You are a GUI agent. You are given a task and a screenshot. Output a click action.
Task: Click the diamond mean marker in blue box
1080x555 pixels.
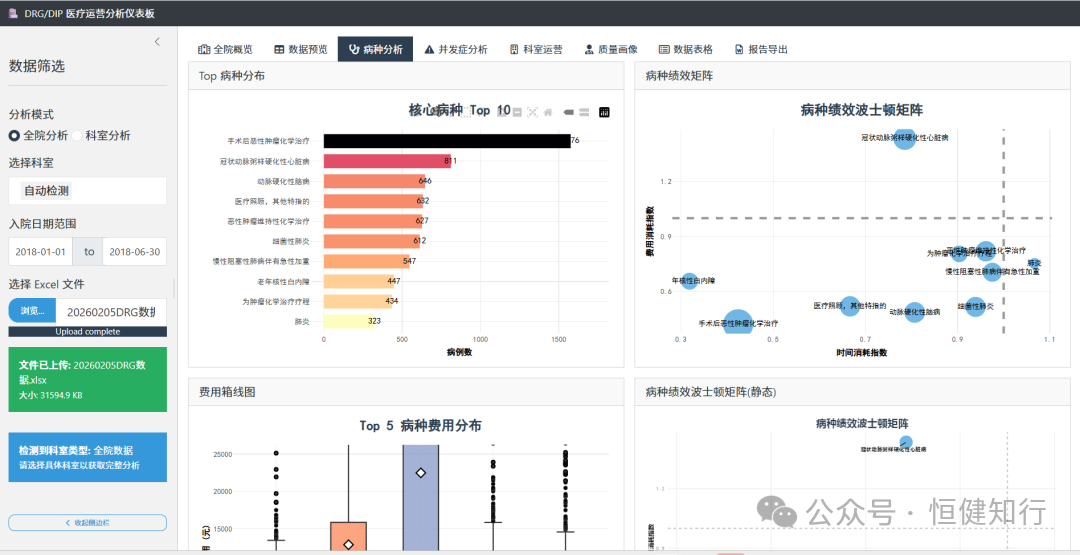(x=421, y=473)
